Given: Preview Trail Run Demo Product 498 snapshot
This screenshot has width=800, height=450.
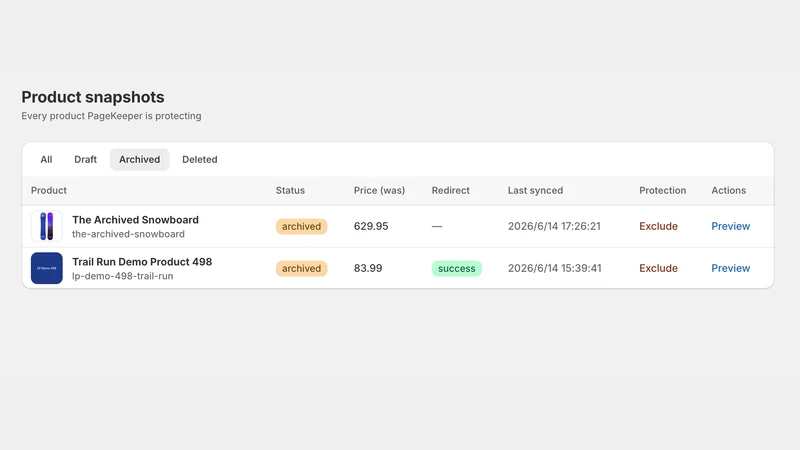Looking at the screenshot, I should point(731,268).
